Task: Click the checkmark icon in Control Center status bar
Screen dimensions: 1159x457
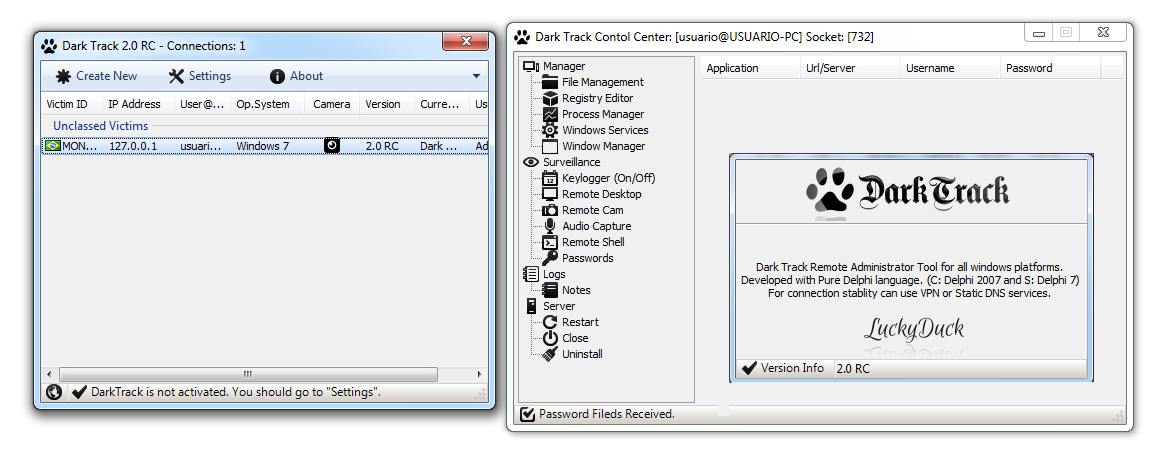Action: pyautogui.click(x=527, y=414)
